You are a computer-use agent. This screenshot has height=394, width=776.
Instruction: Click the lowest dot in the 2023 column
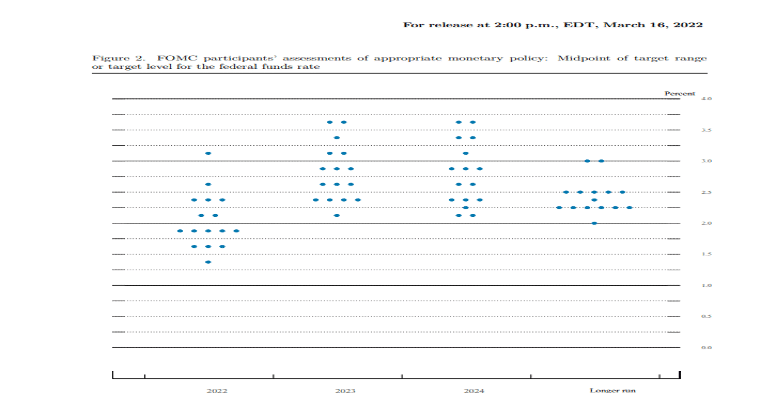click(x=337, y=215)
